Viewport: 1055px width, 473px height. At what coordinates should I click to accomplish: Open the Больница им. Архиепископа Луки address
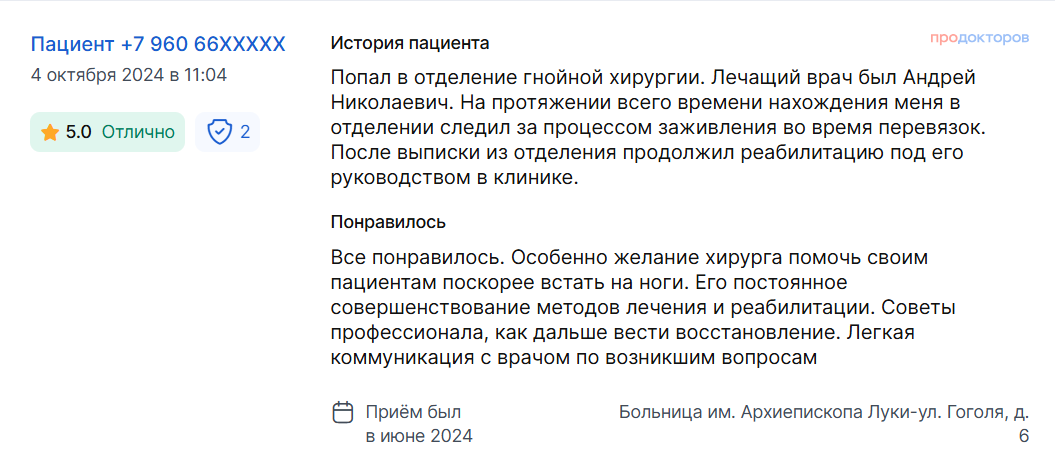pos(824,424)
